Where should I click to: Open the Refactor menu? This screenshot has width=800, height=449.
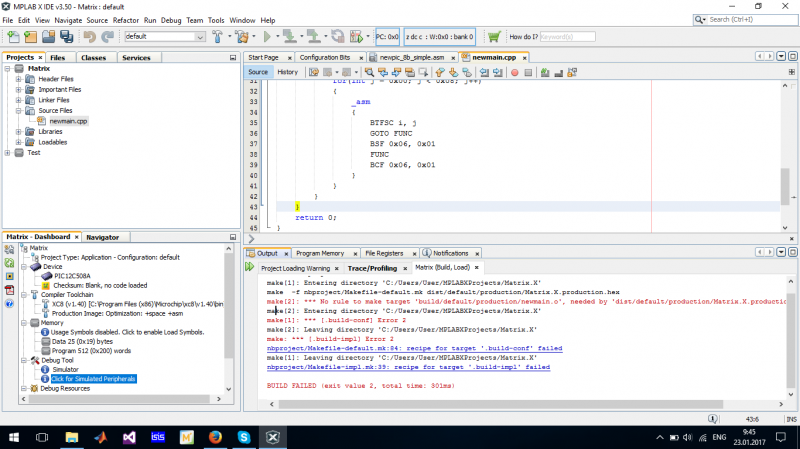(x=126, y=20)
